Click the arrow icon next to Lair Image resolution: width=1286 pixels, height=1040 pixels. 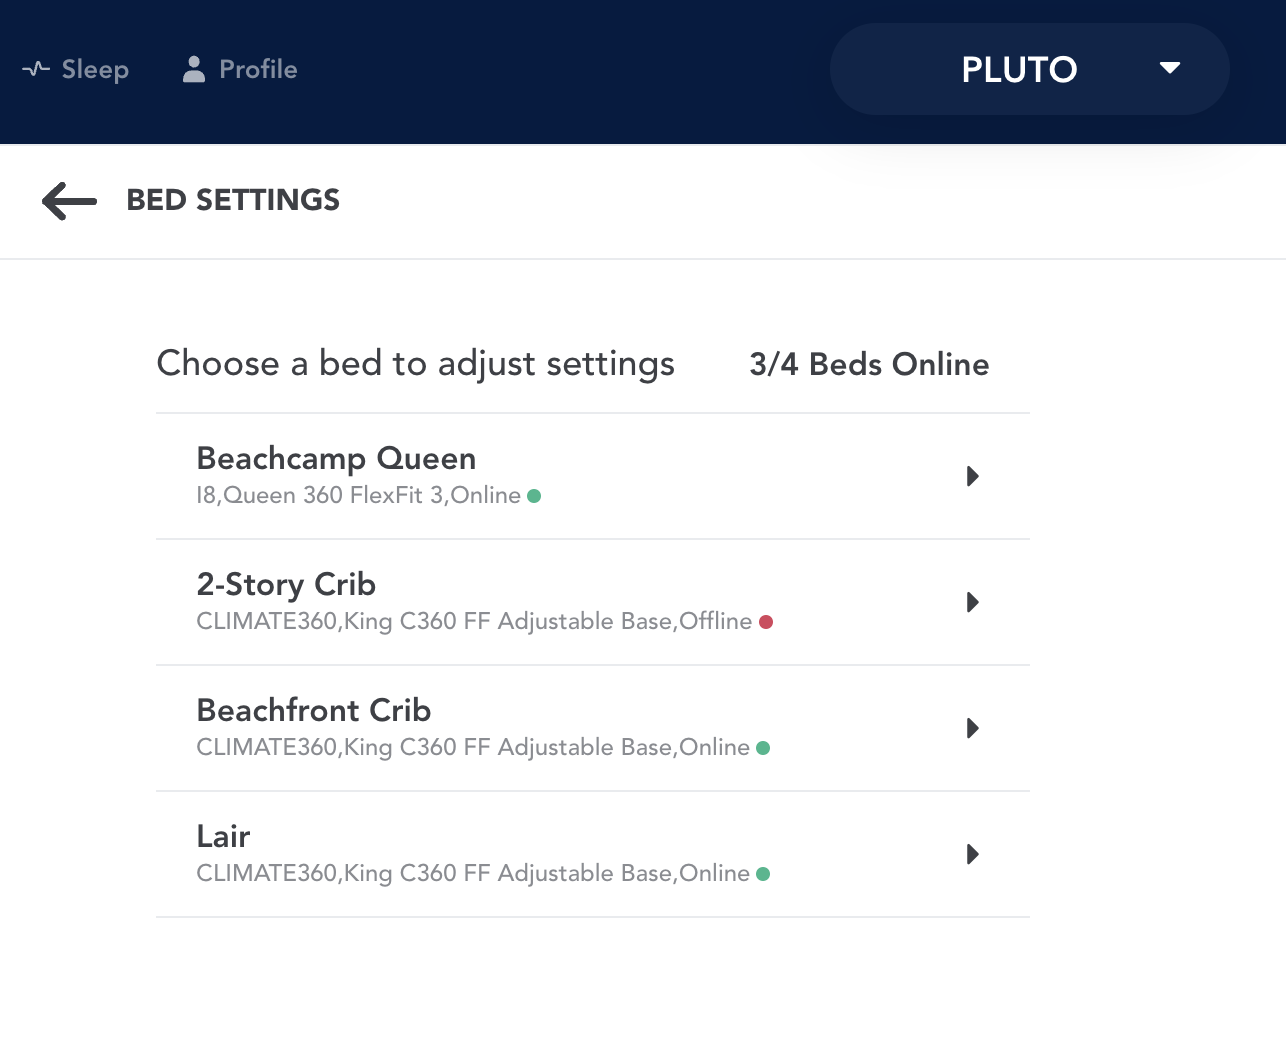971,855
